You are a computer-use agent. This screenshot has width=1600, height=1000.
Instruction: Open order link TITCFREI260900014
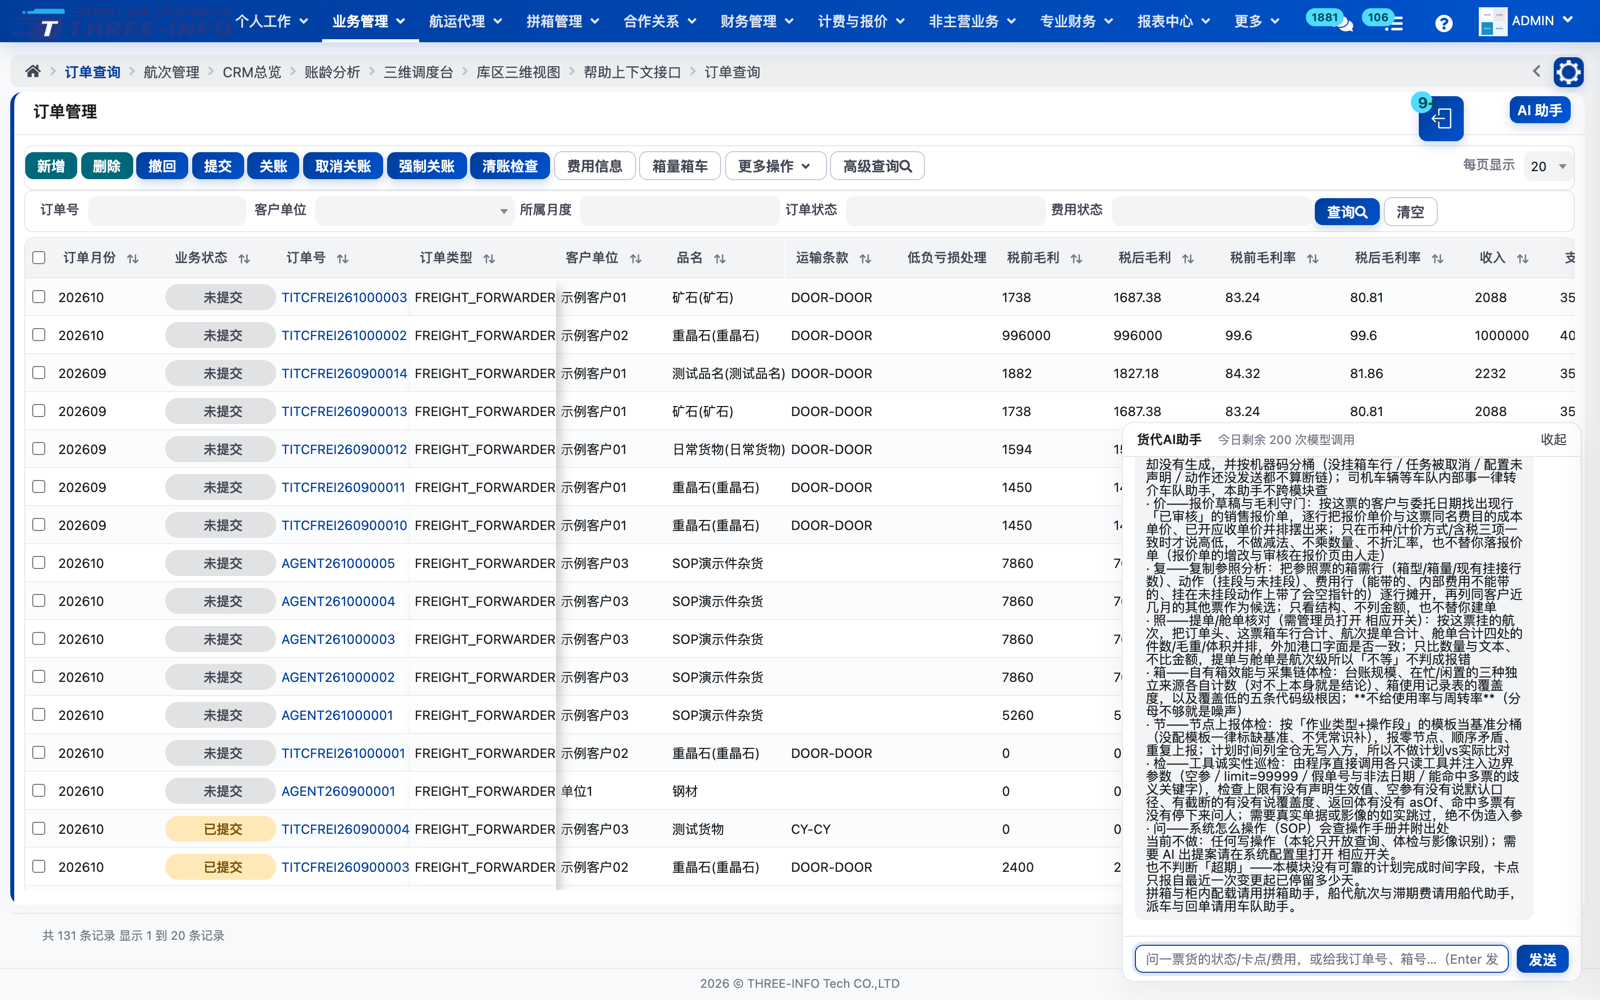tap(344, 373)
